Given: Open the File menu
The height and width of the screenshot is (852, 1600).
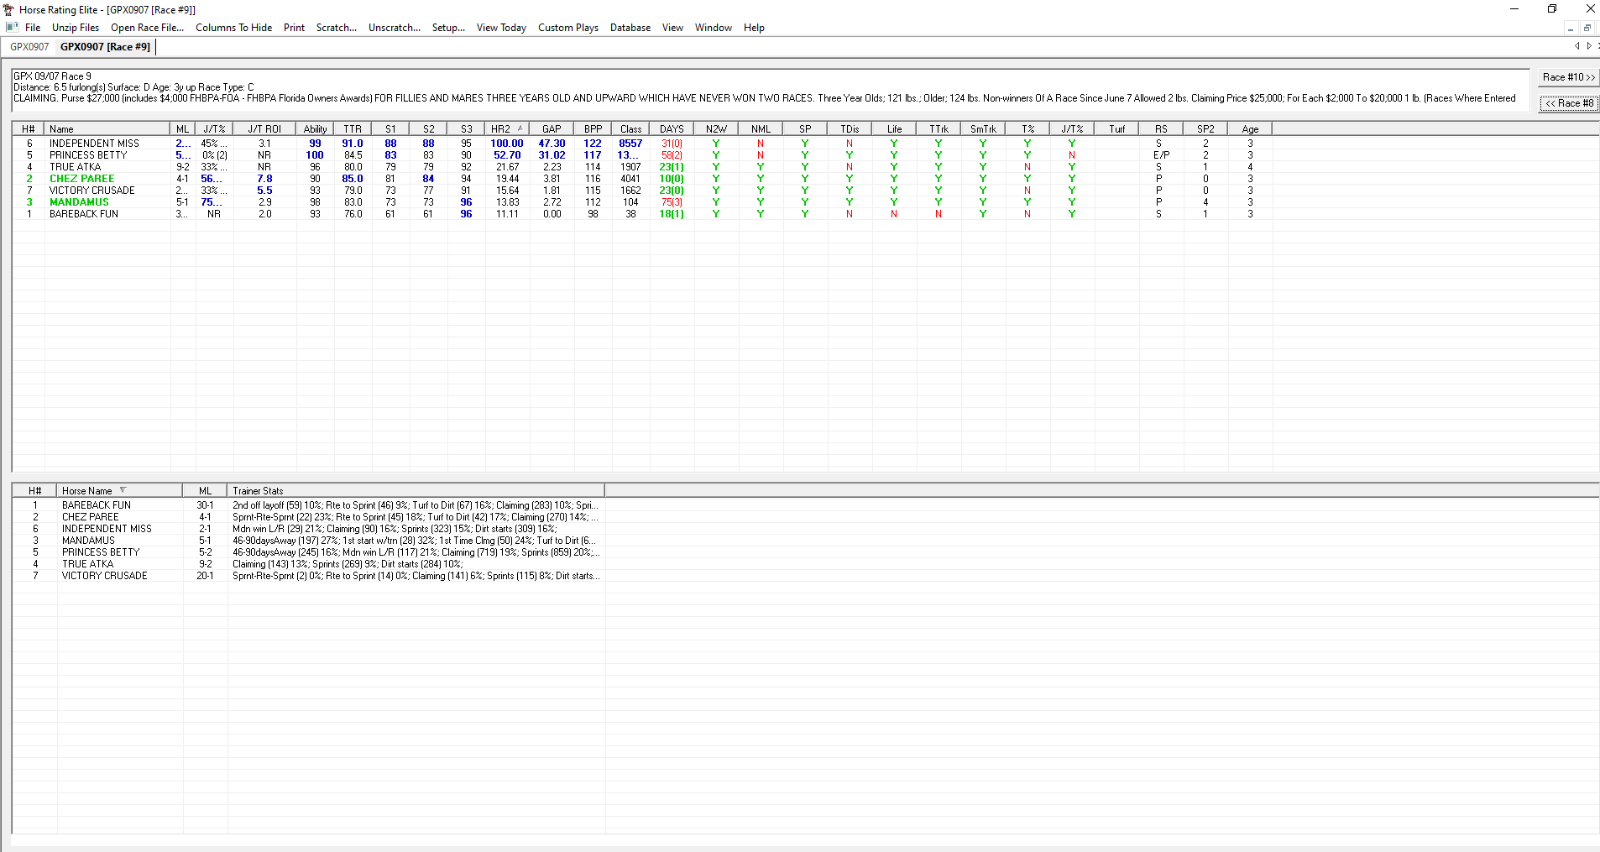Looking at the screenshot, I should (33, 28).
